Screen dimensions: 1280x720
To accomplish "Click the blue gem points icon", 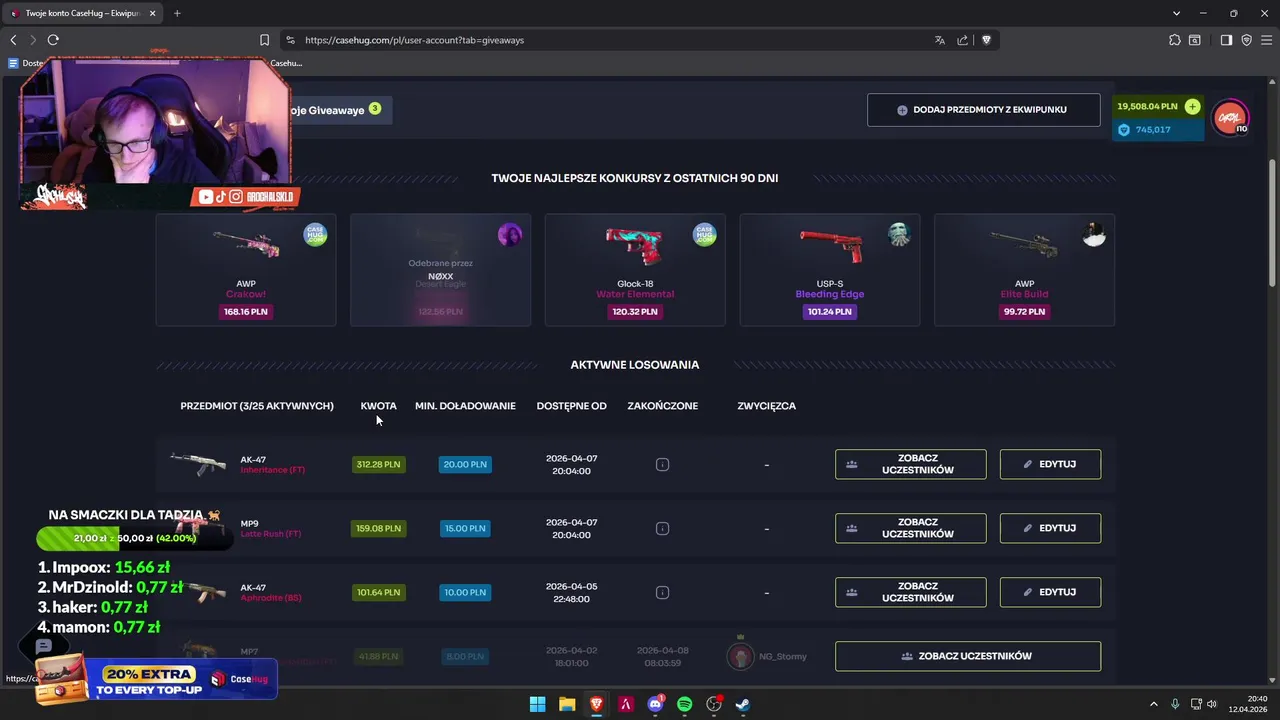I will 1124,130.
